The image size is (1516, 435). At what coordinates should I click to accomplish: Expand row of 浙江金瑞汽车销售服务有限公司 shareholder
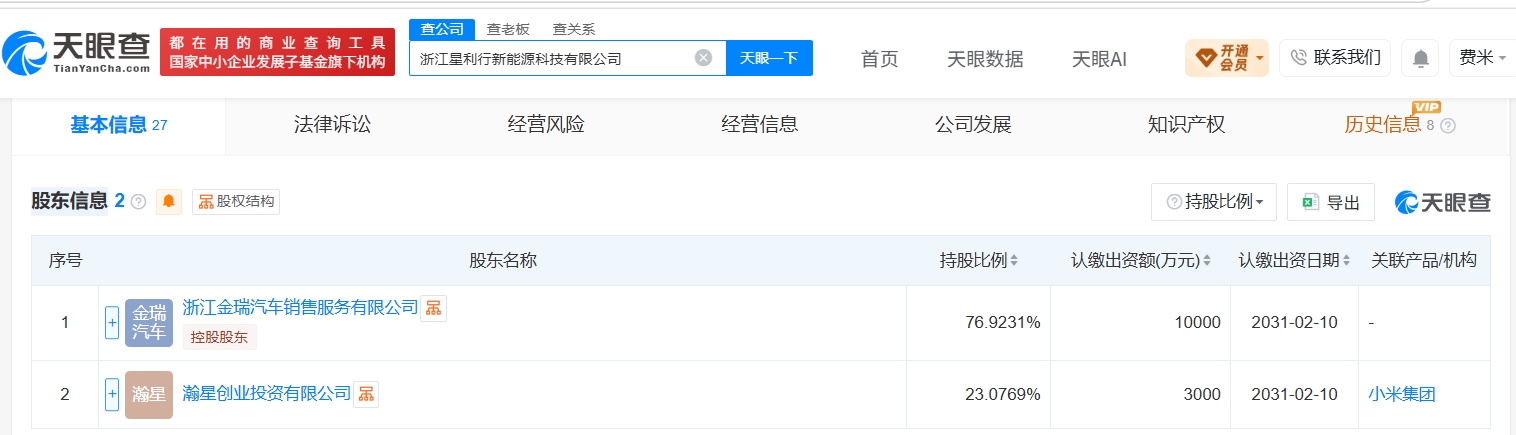tap(112, 322)
